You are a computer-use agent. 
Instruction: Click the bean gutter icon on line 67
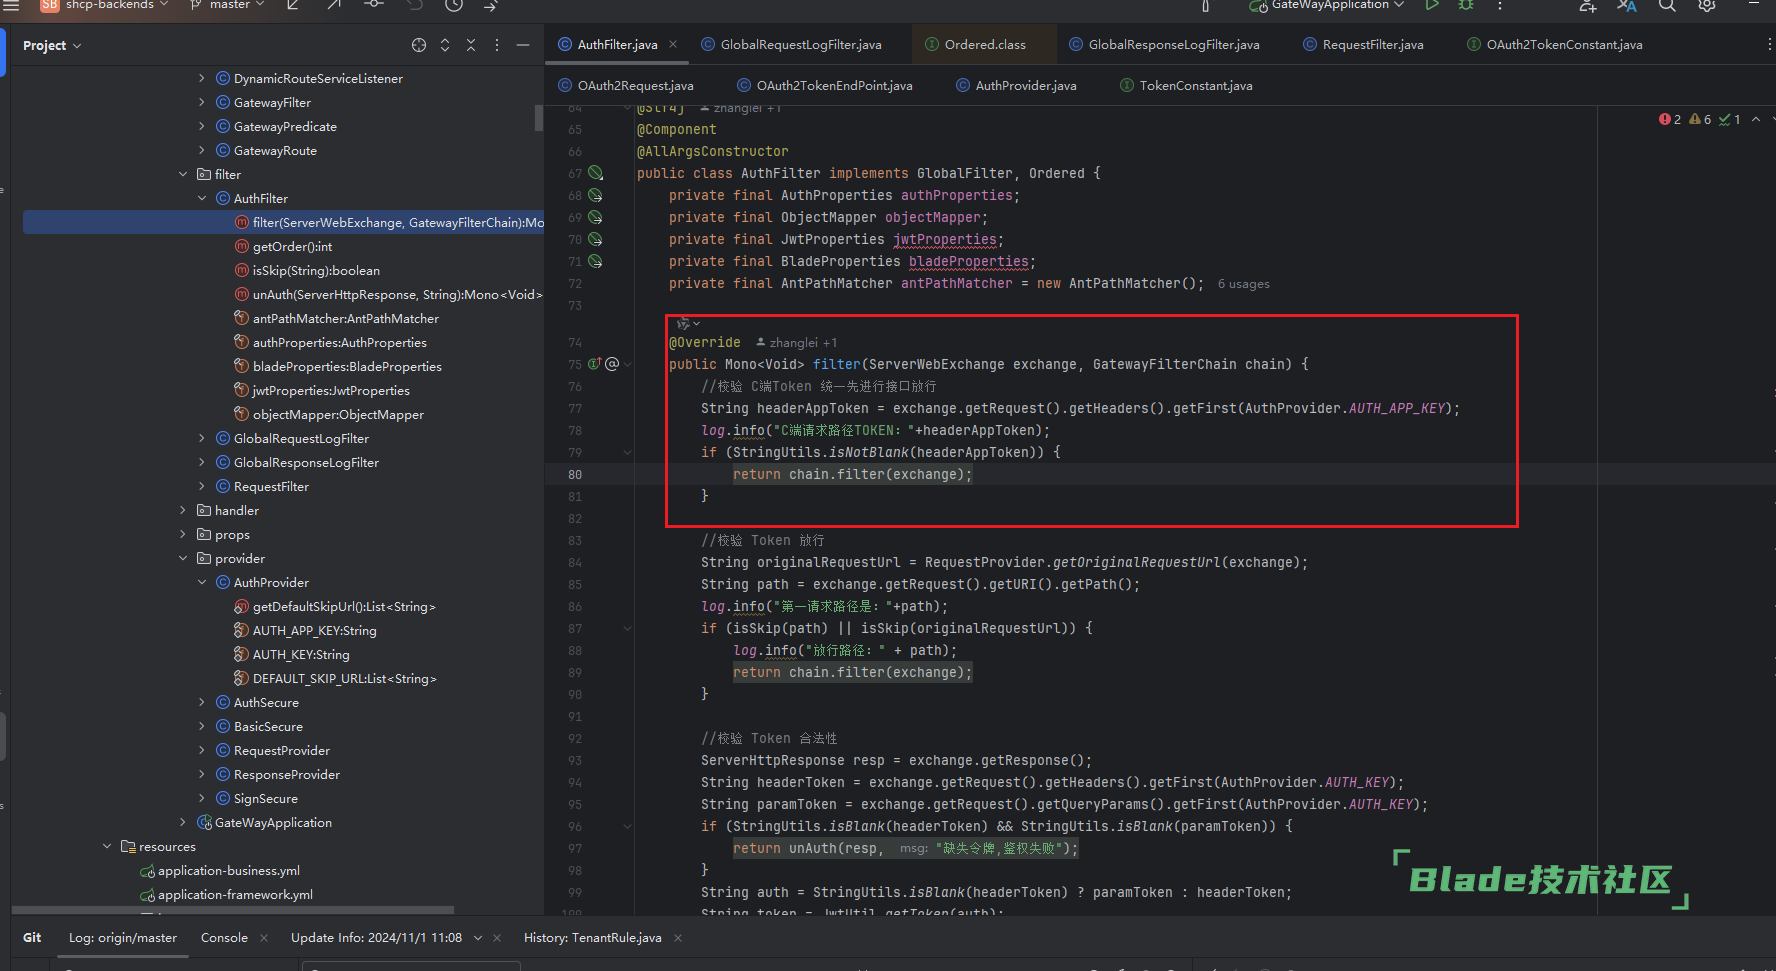pyautogui.click(x=595, y=173)
